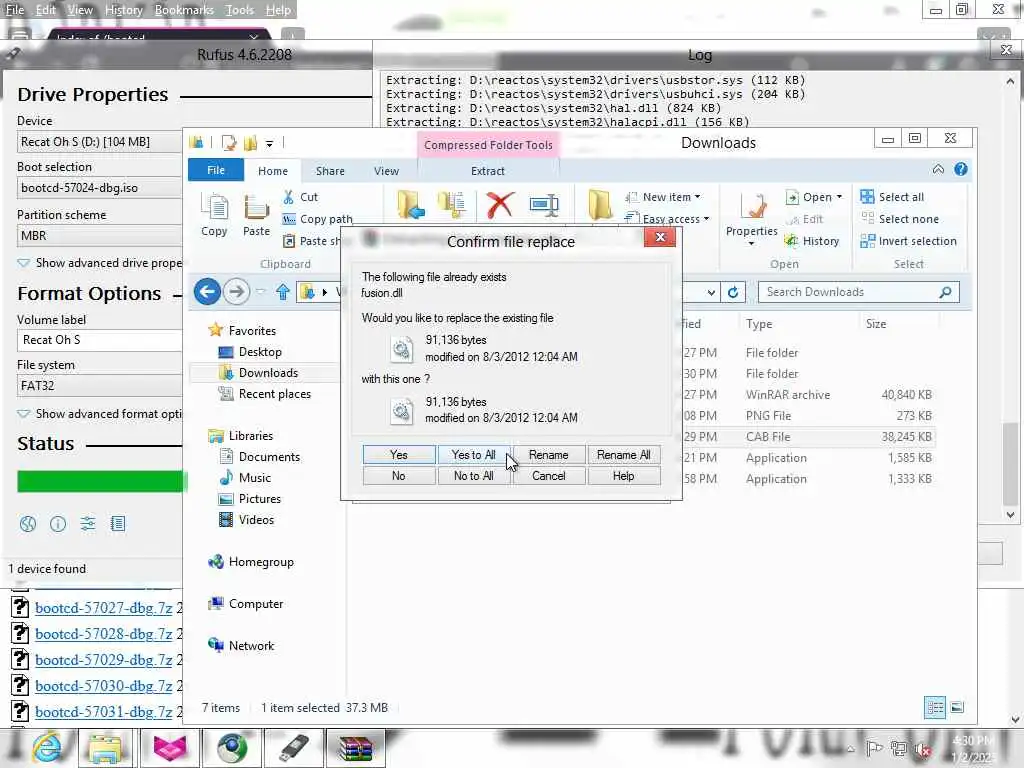Select Network in the navigation pane
This screenshot has height=768, width=1024.
coord(251,645)
